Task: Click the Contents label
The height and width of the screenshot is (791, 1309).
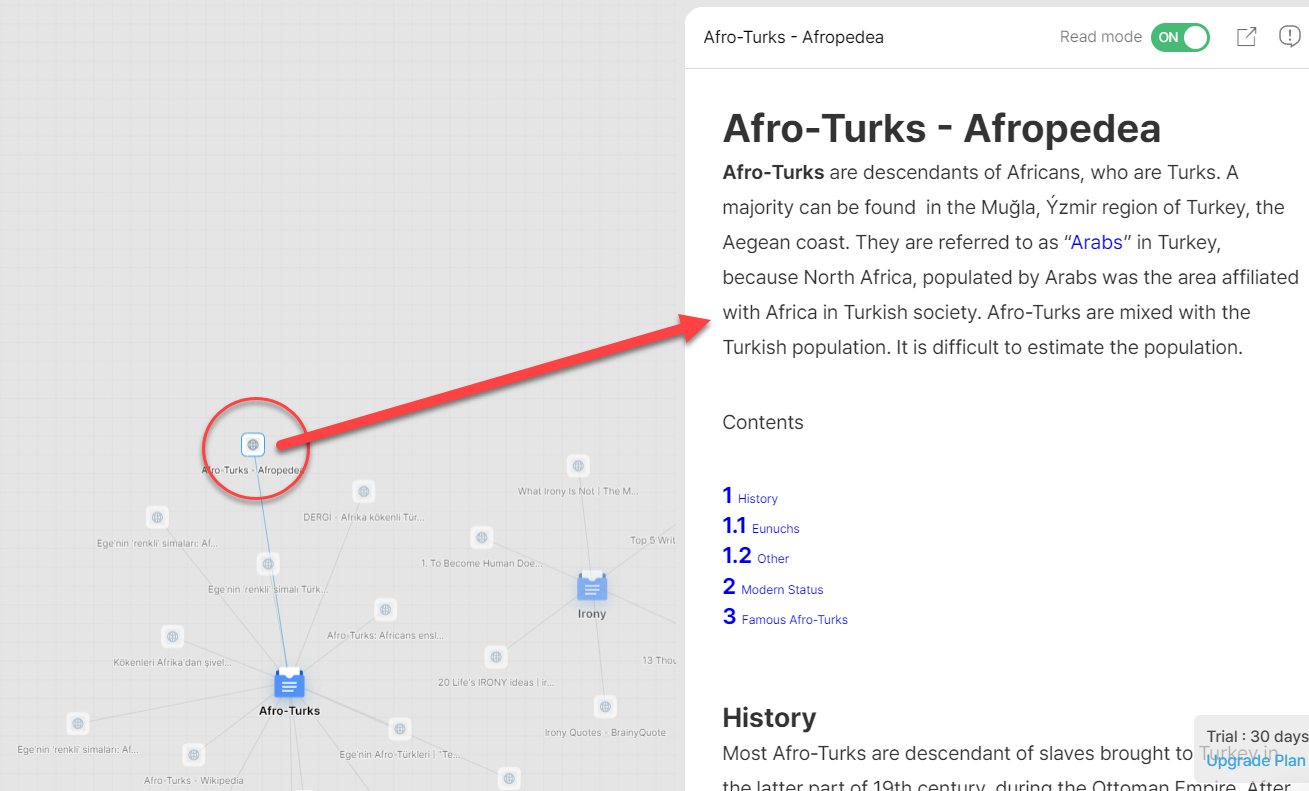Action: [763, 422]
